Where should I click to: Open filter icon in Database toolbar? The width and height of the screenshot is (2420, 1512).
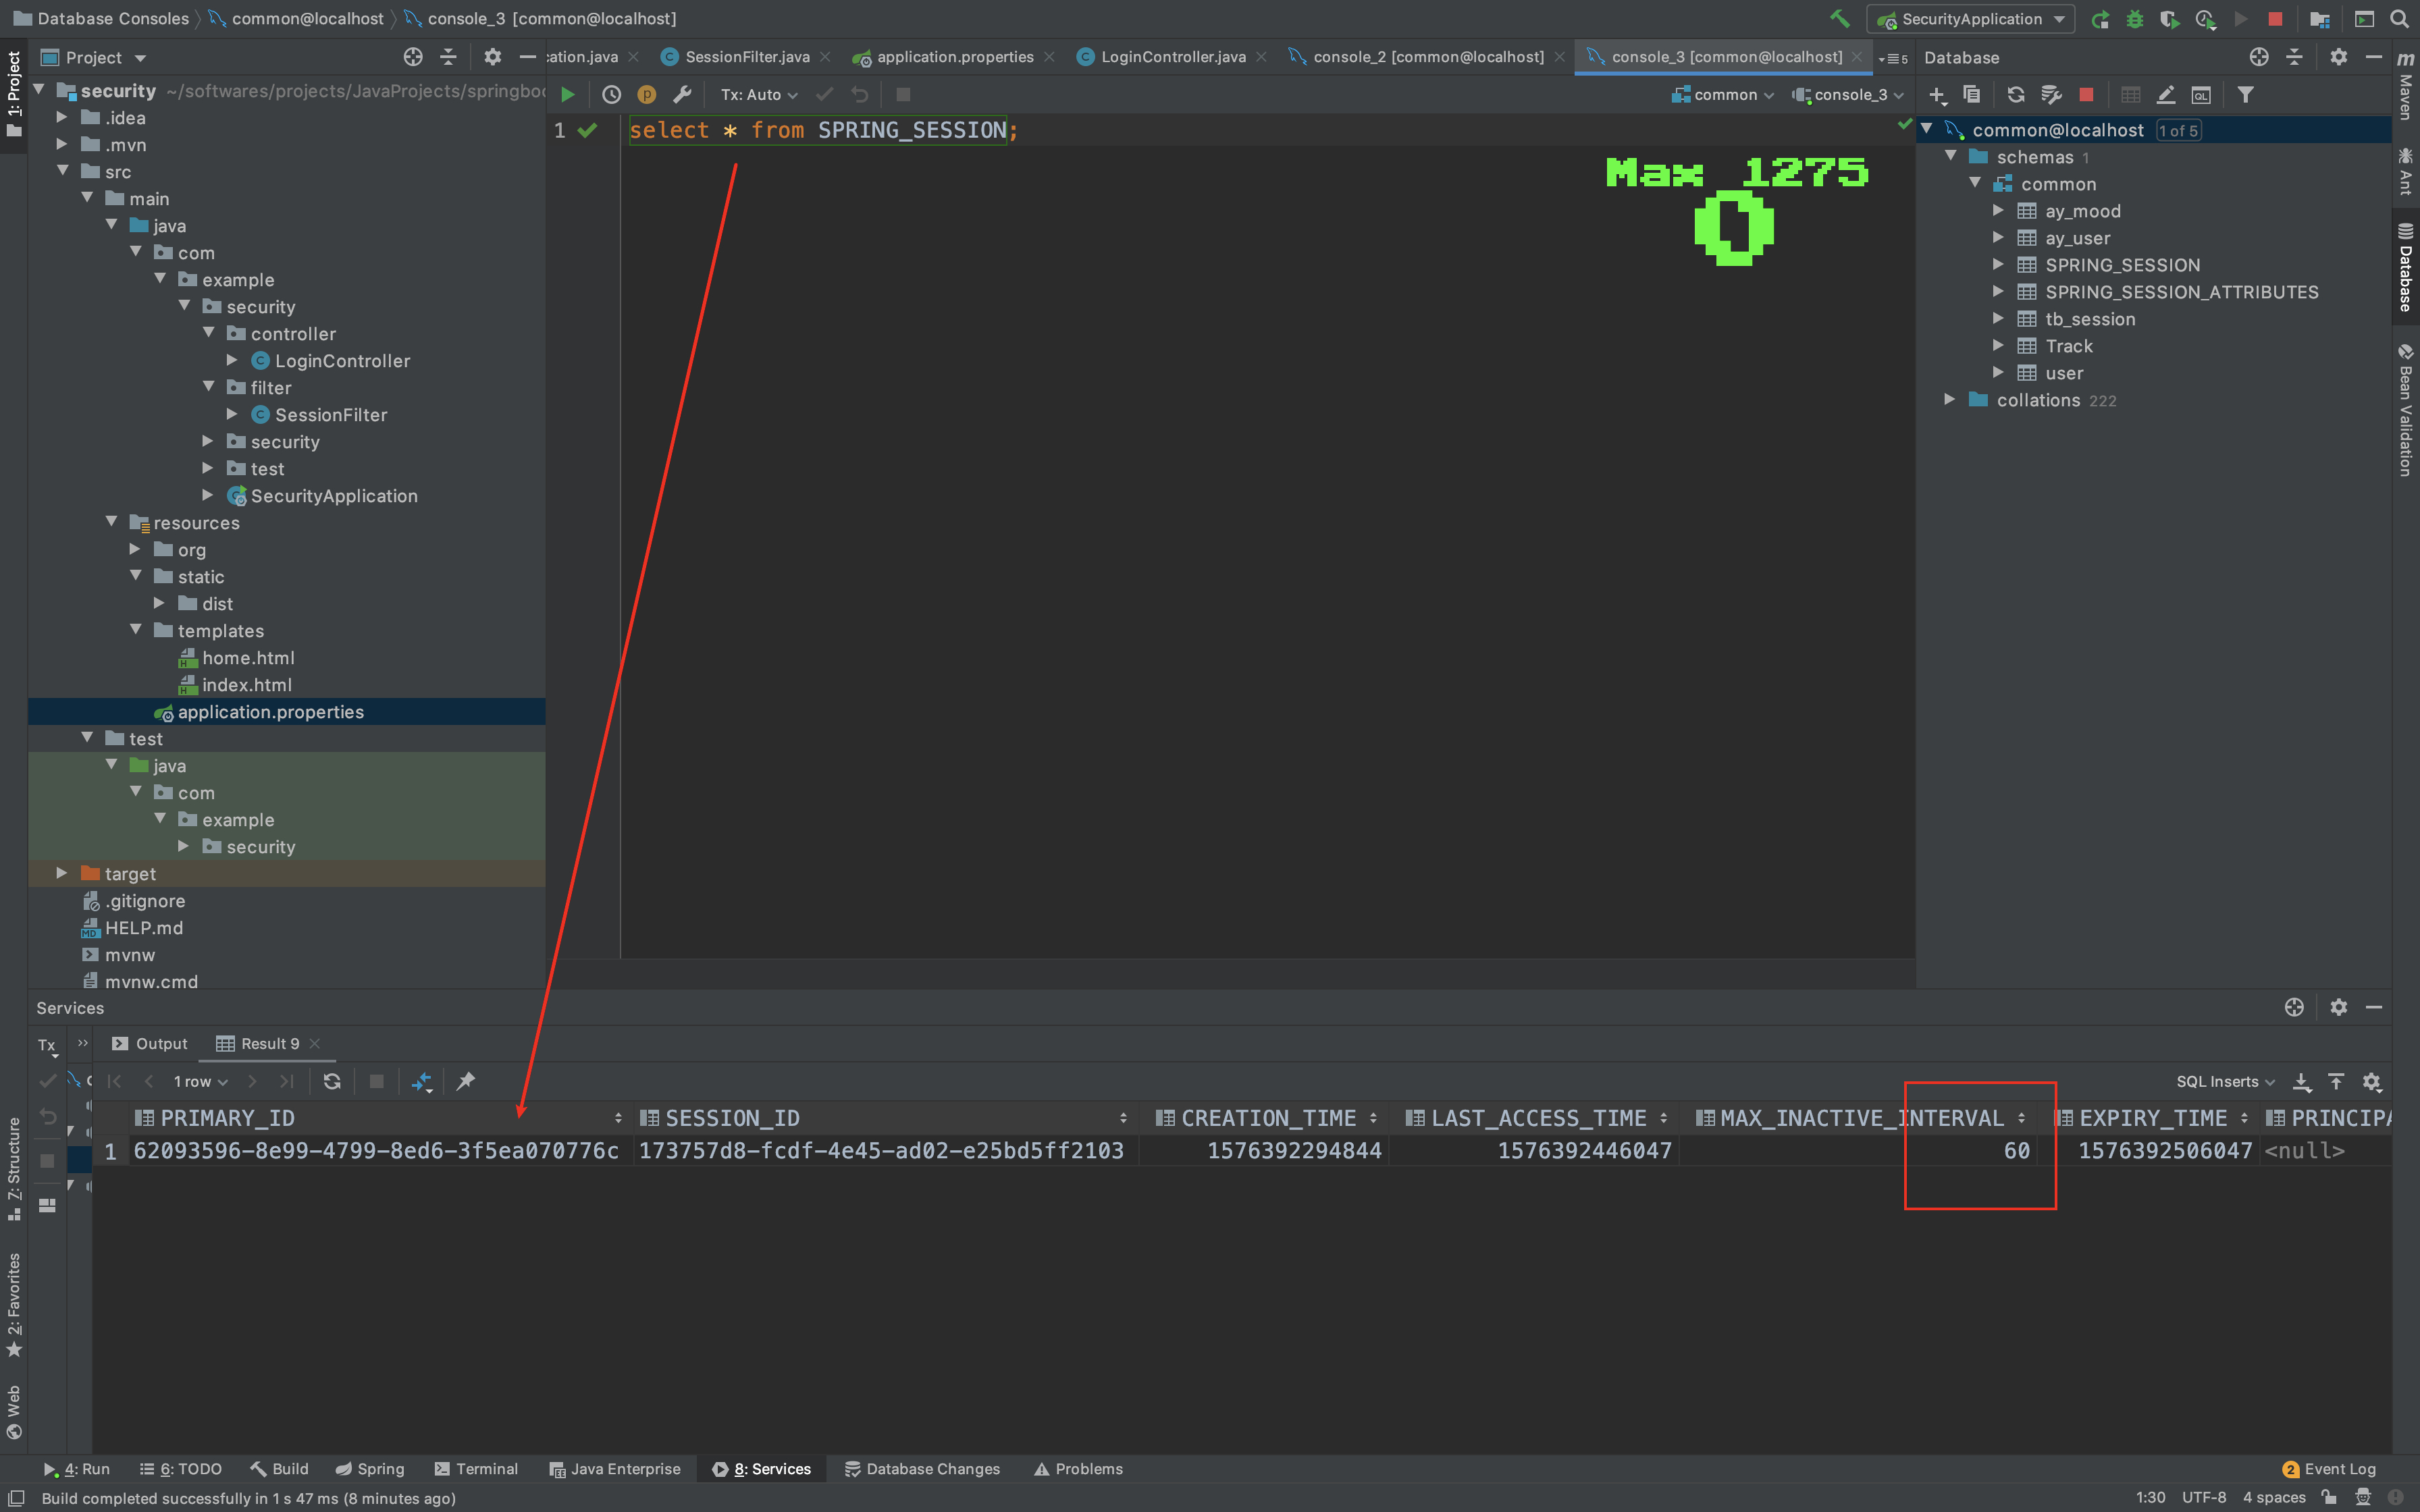pos(2245,95)
